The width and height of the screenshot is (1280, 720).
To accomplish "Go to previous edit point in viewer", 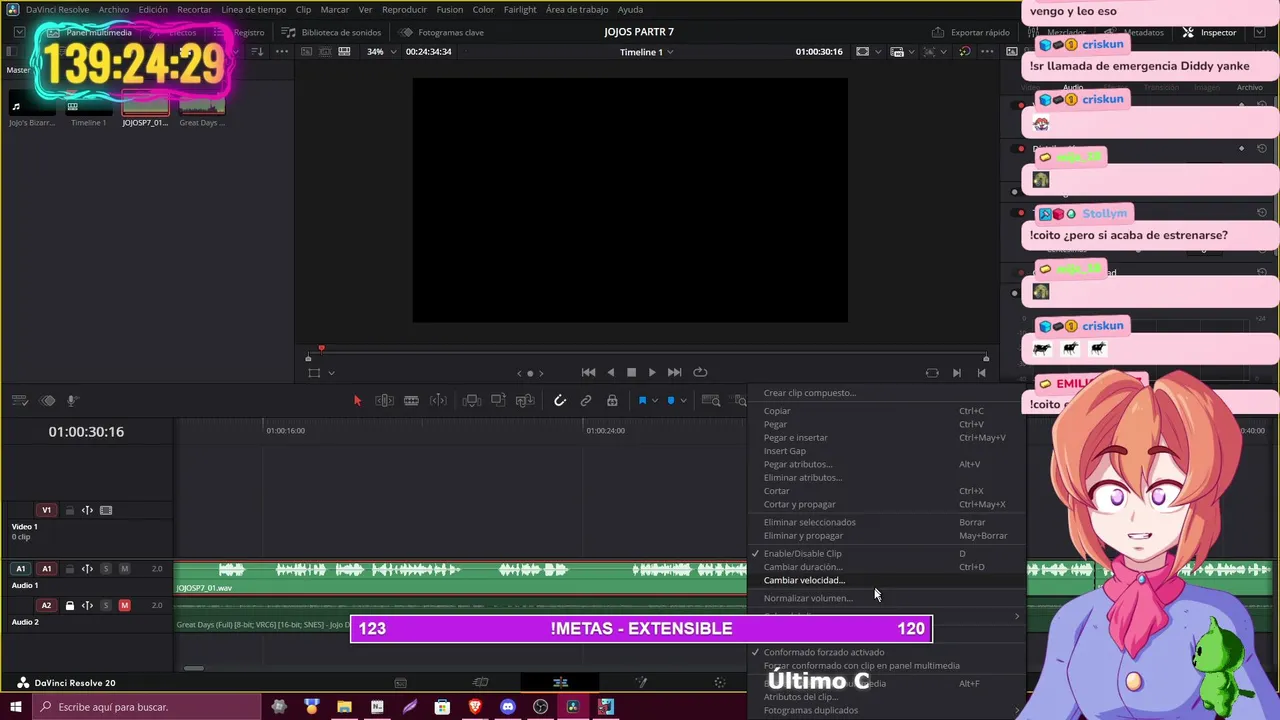I will tap(981, 373).
